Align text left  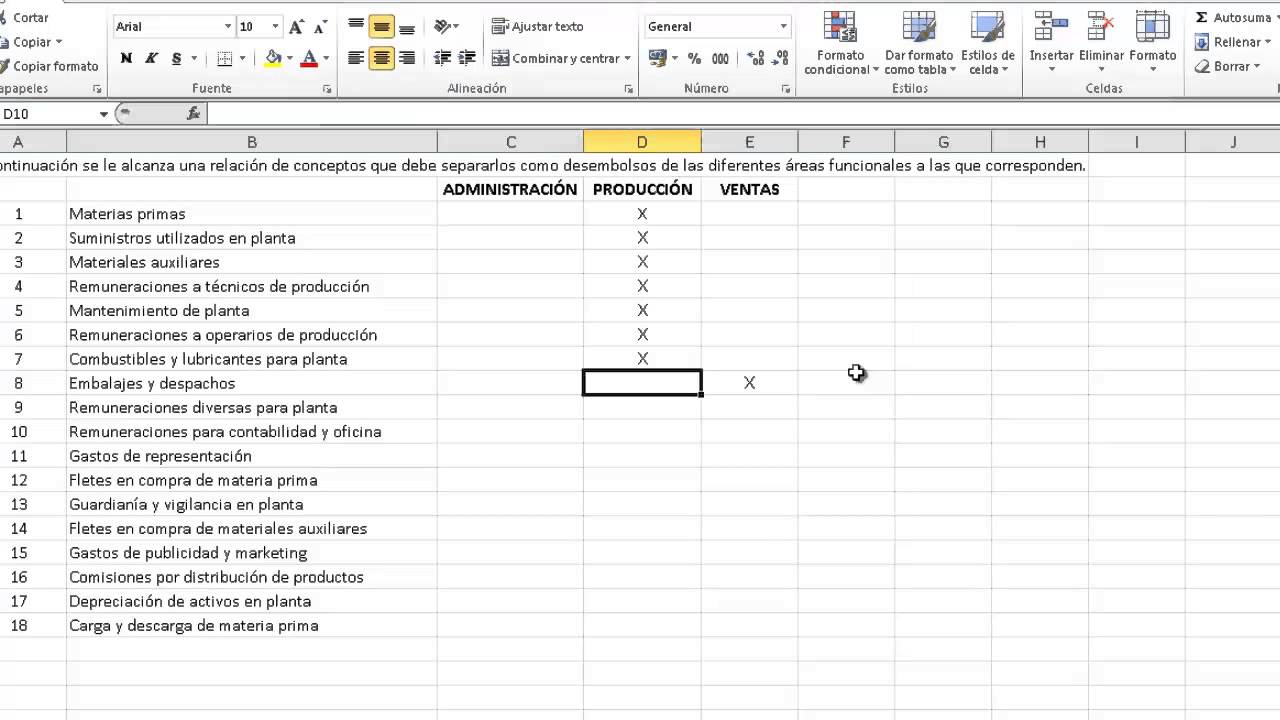click(x=356, y=59)
